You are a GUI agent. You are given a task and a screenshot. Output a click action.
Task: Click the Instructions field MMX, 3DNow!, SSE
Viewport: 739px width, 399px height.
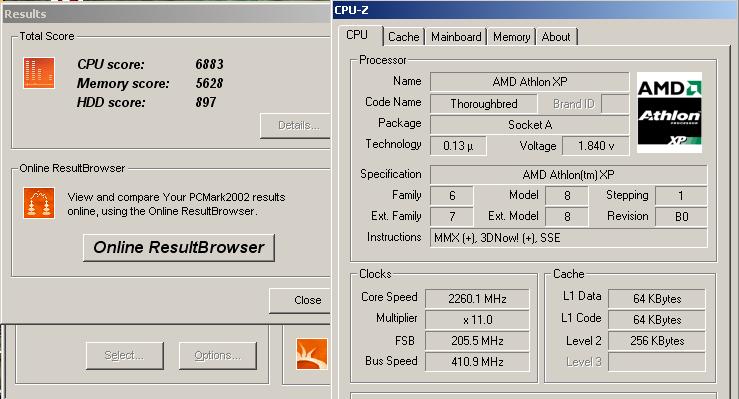pos(568,238)
